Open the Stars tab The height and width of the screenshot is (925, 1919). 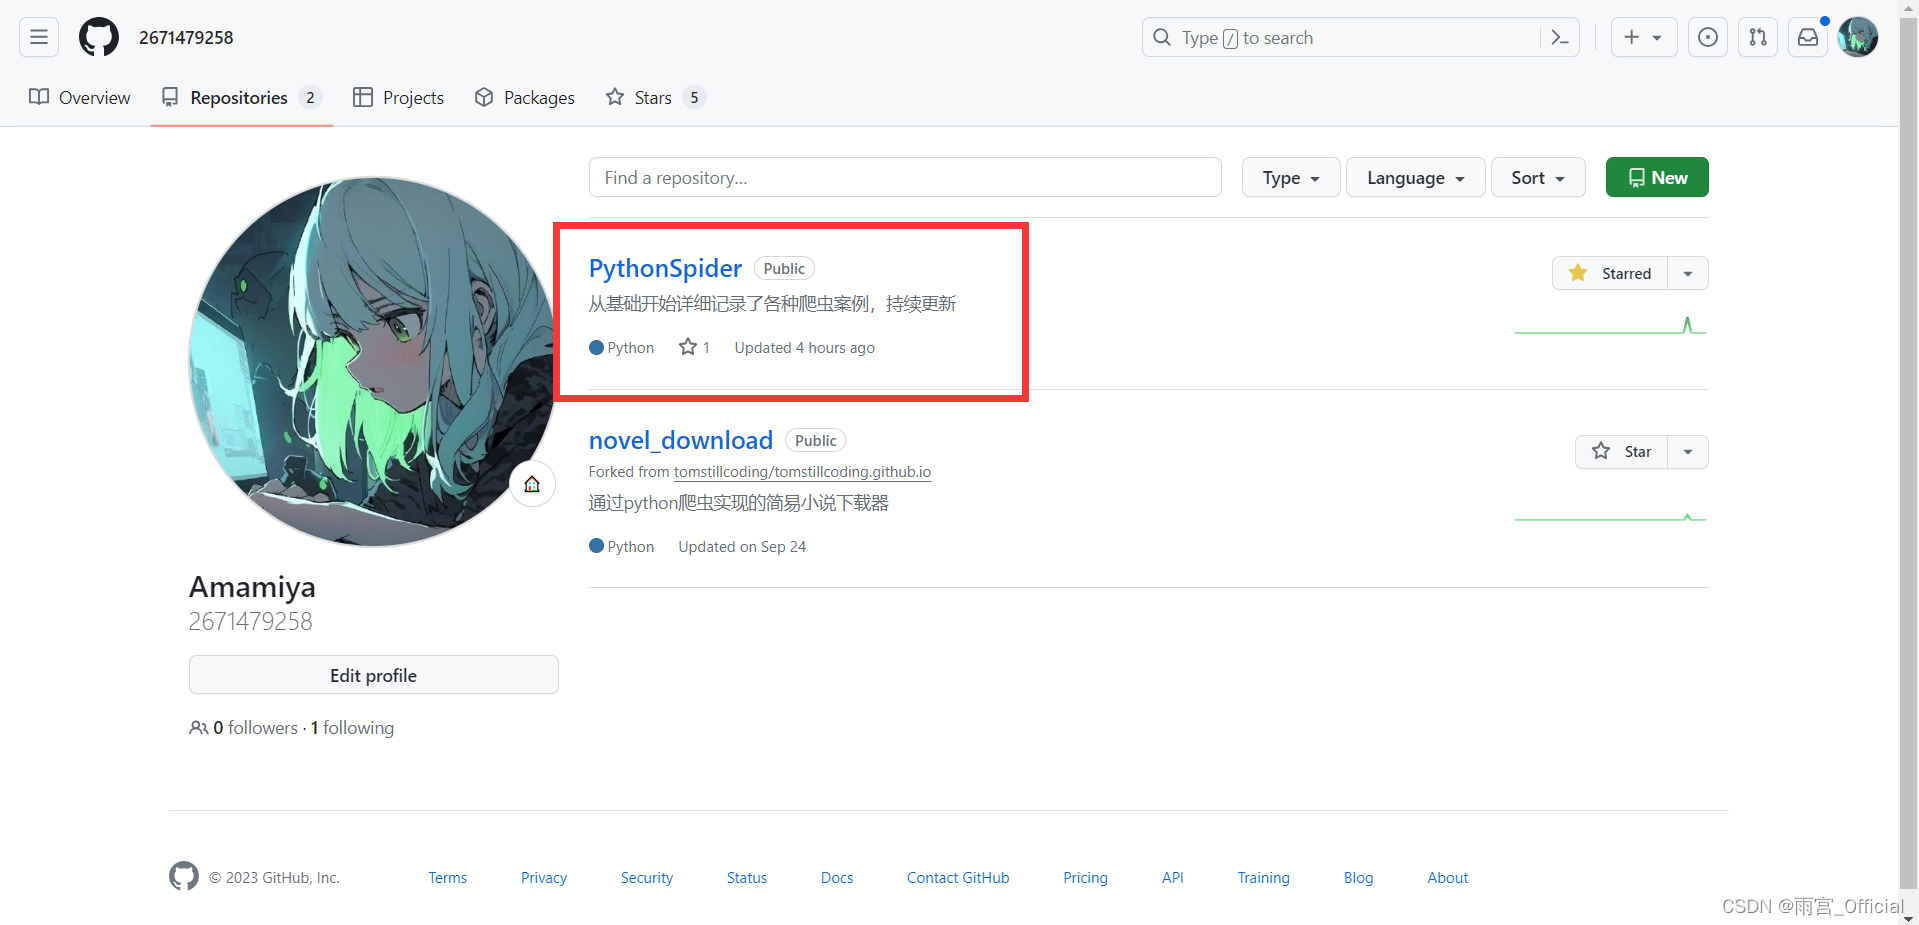(656, 97)
